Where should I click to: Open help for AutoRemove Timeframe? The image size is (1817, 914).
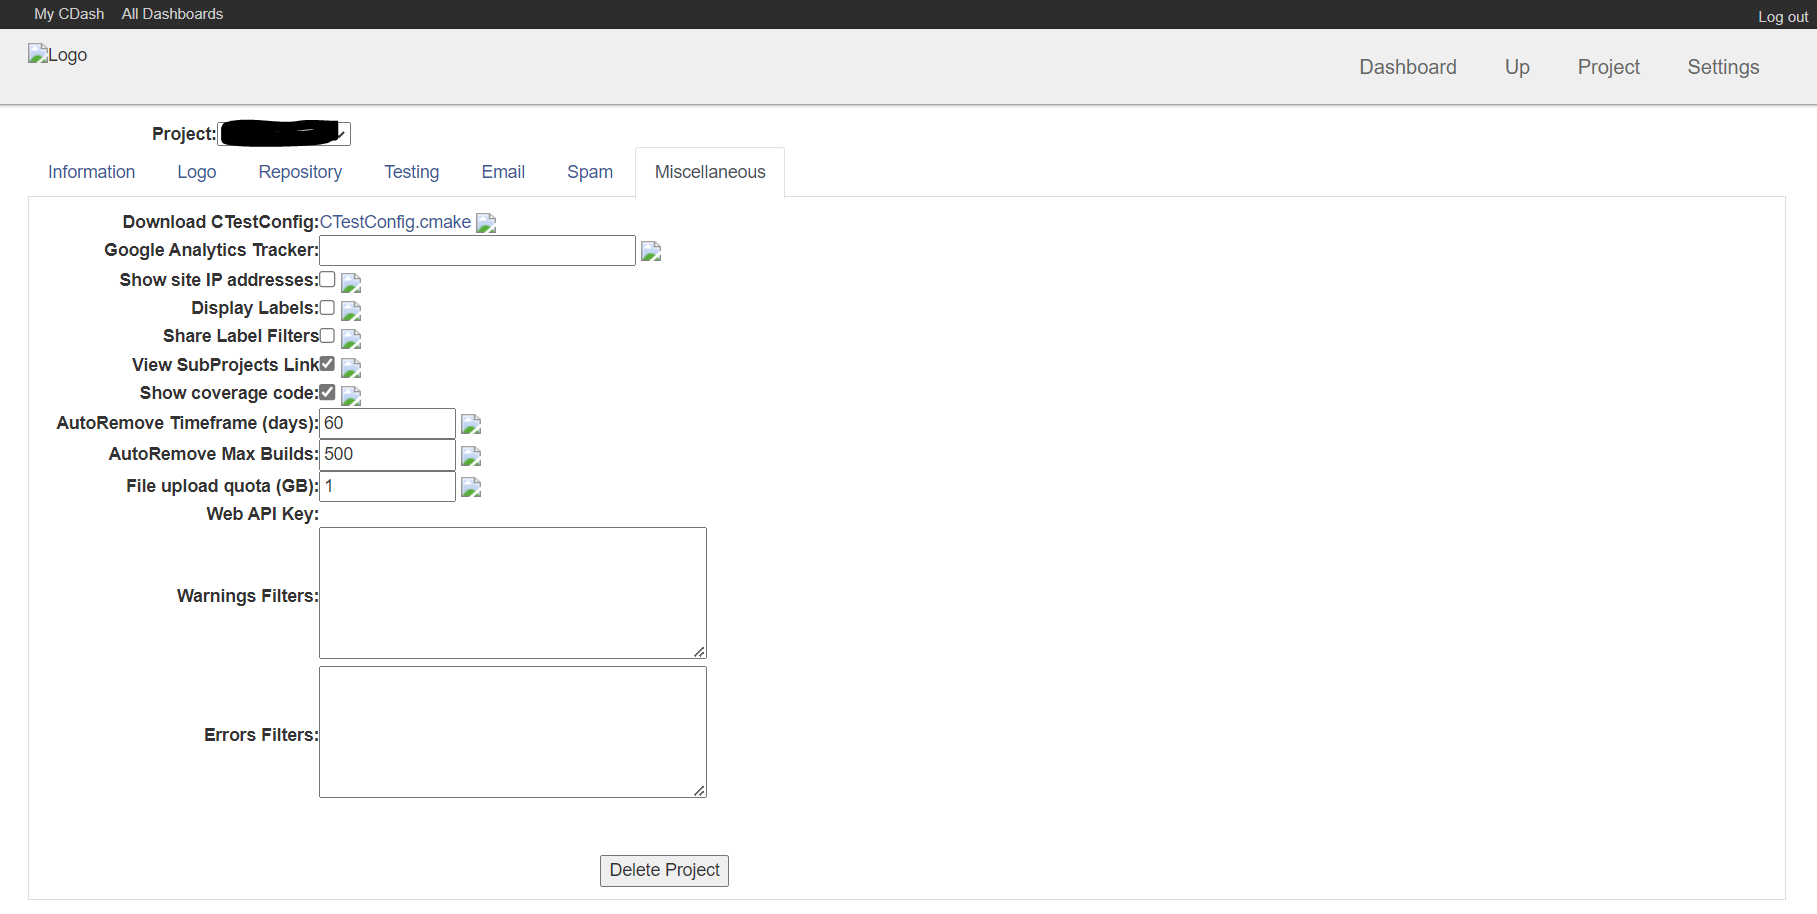(x=470, y=424)
